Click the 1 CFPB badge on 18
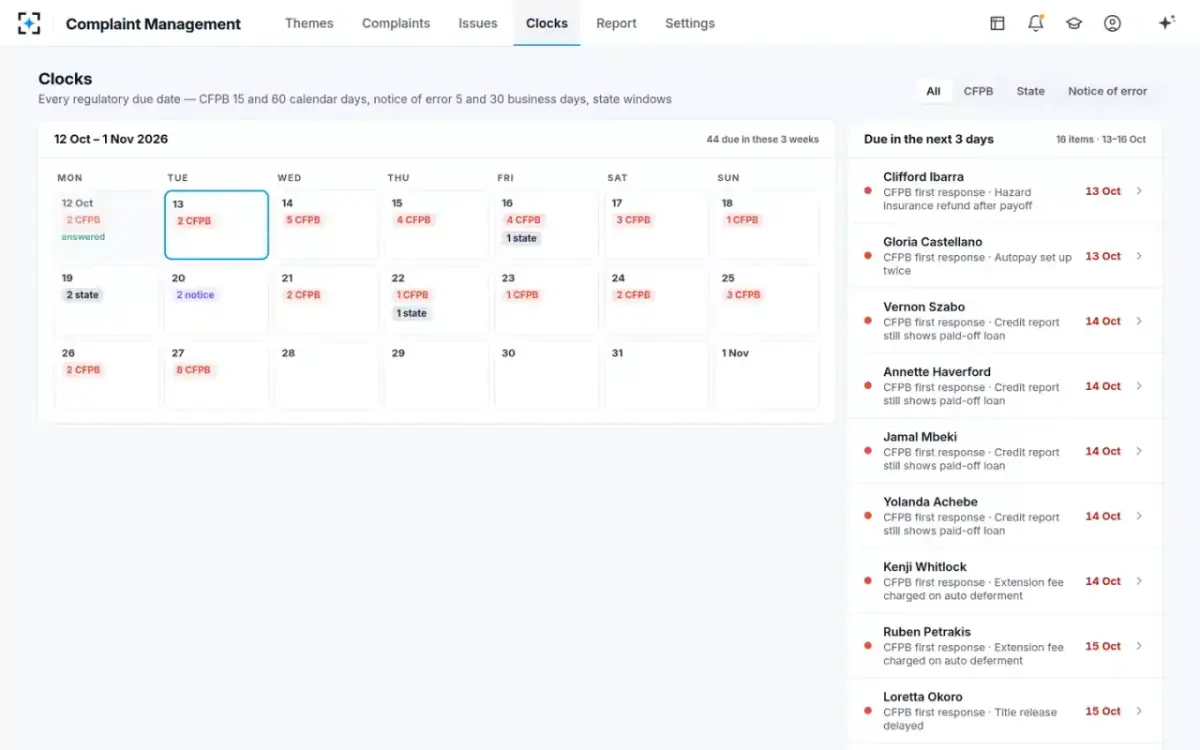Viewport: 1200px width, 750px height. (742, 220)
